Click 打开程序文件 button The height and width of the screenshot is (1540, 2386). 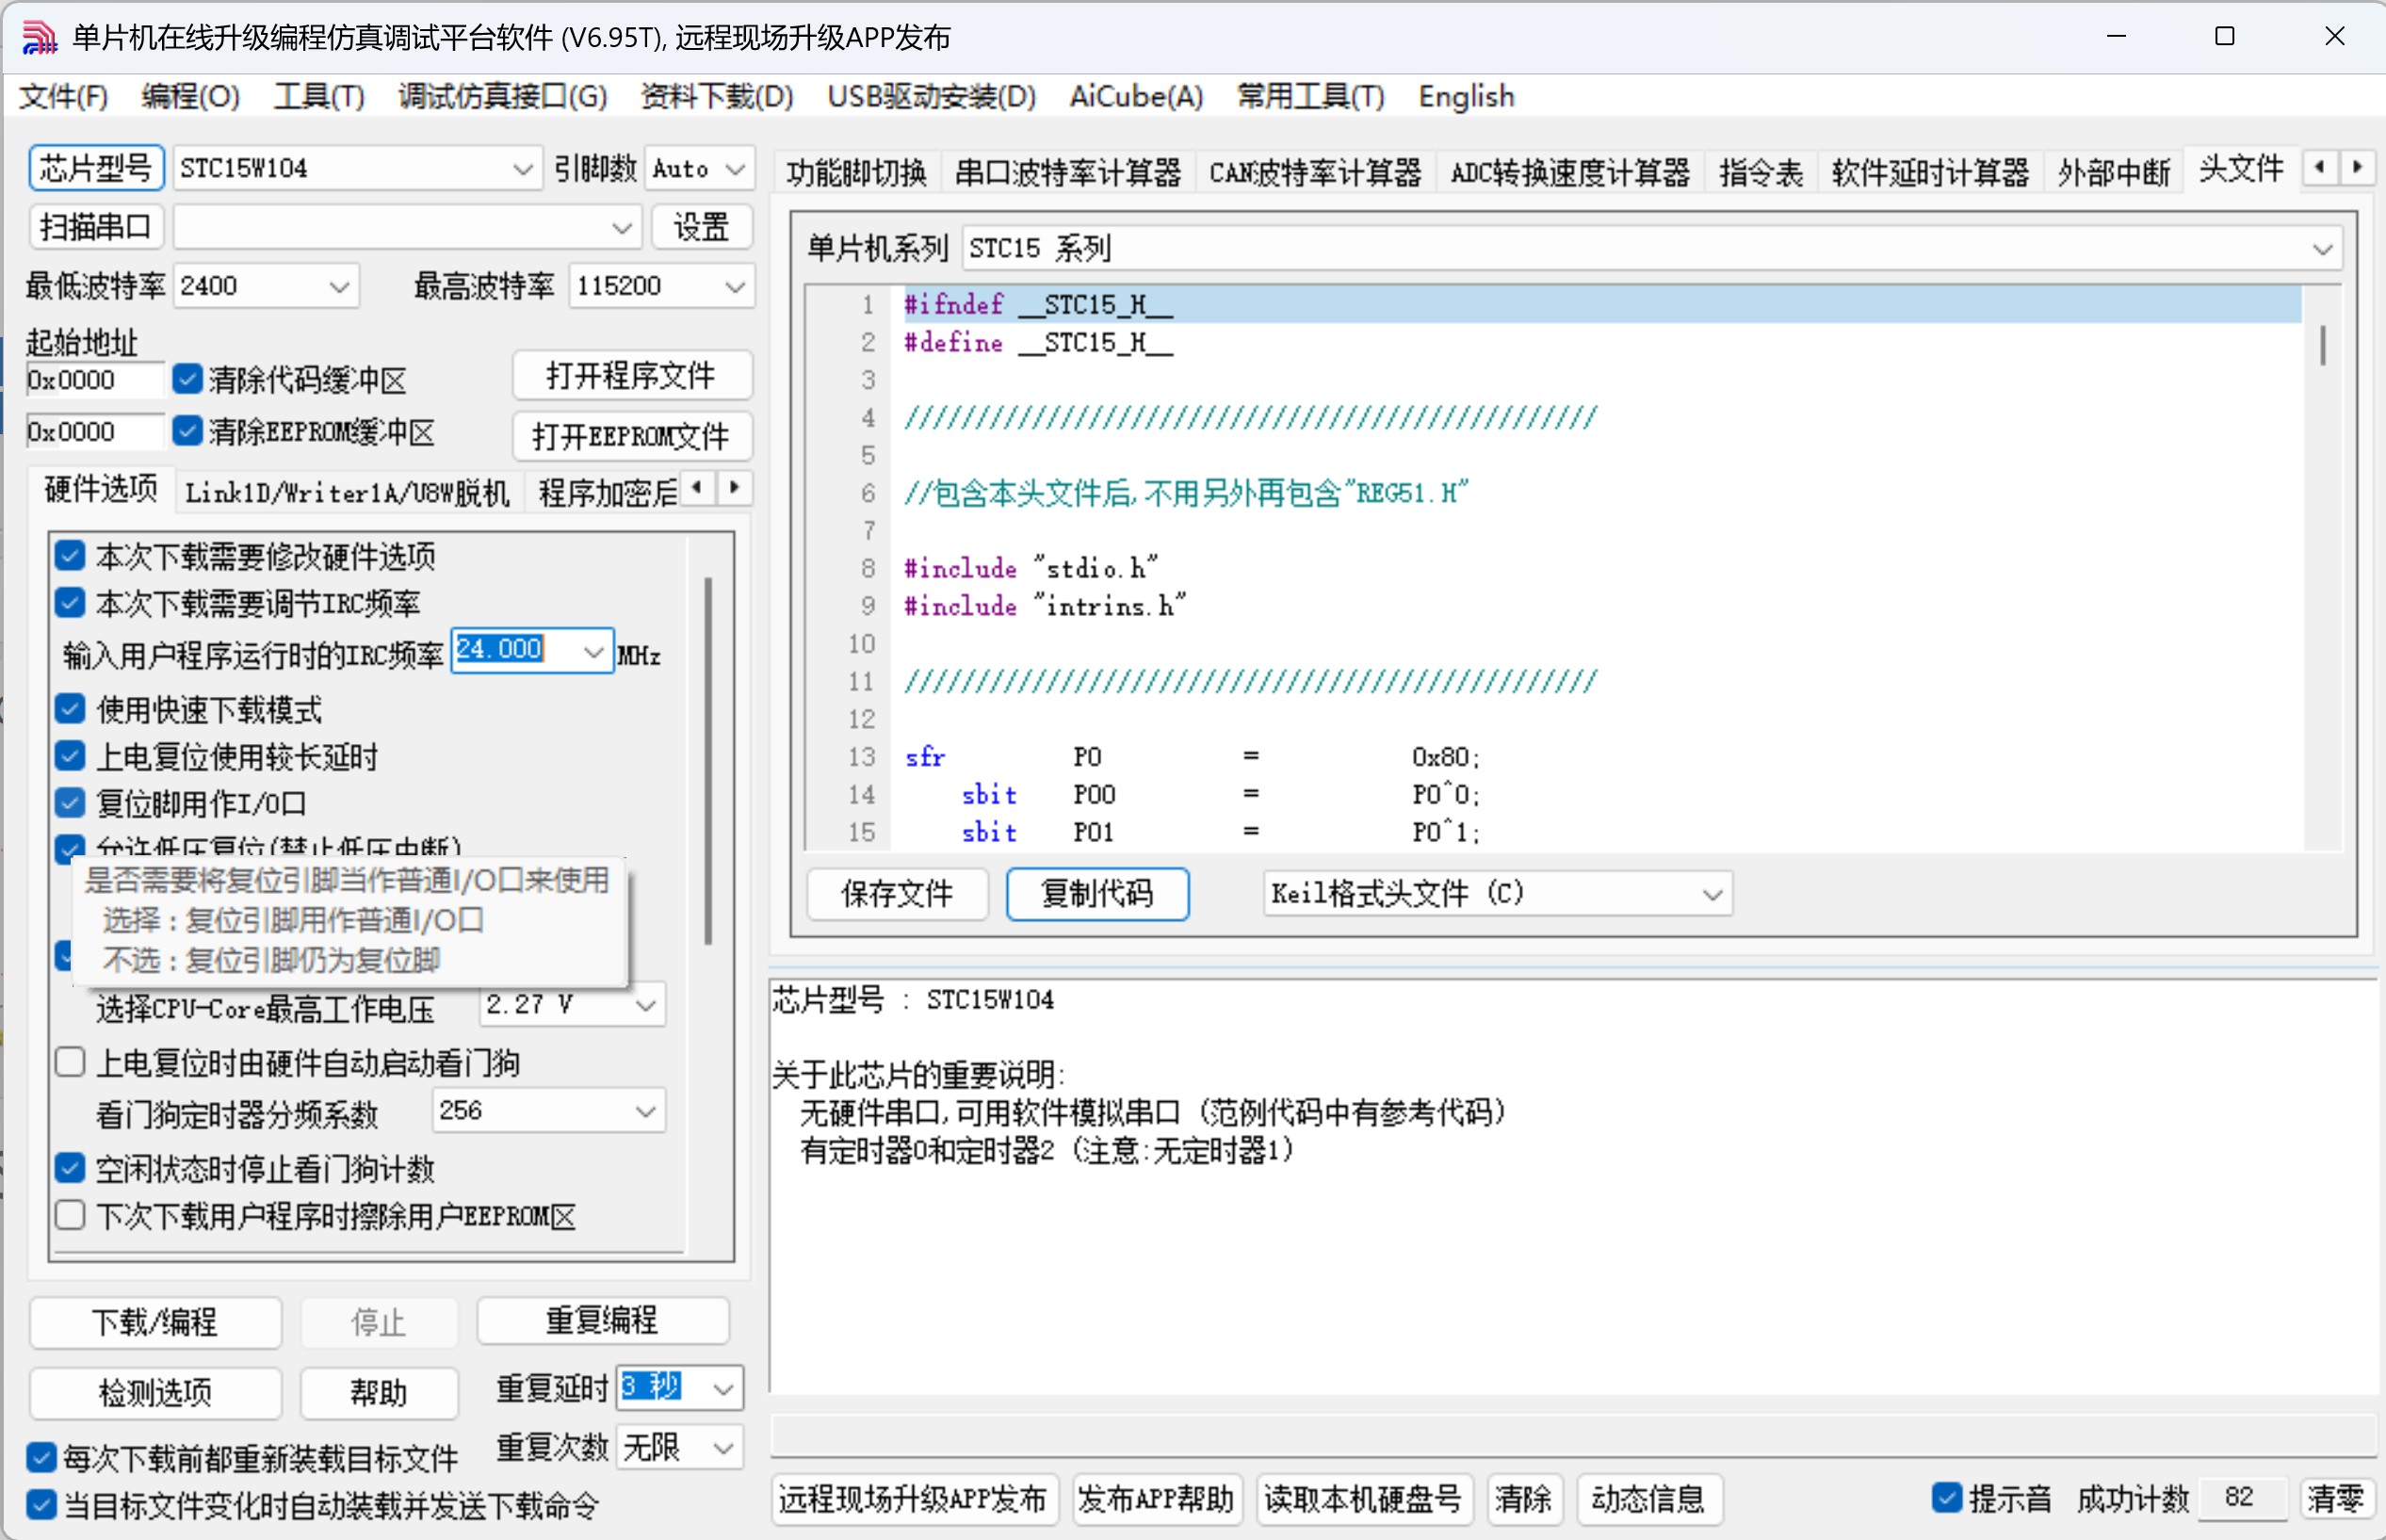tap(631, 375)
